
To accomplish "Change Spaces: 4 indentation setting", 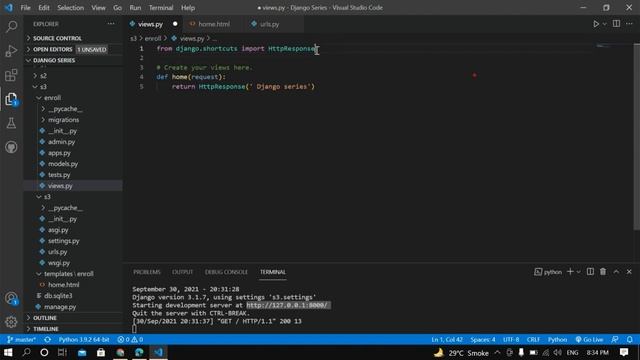I will tap(483, 340).
